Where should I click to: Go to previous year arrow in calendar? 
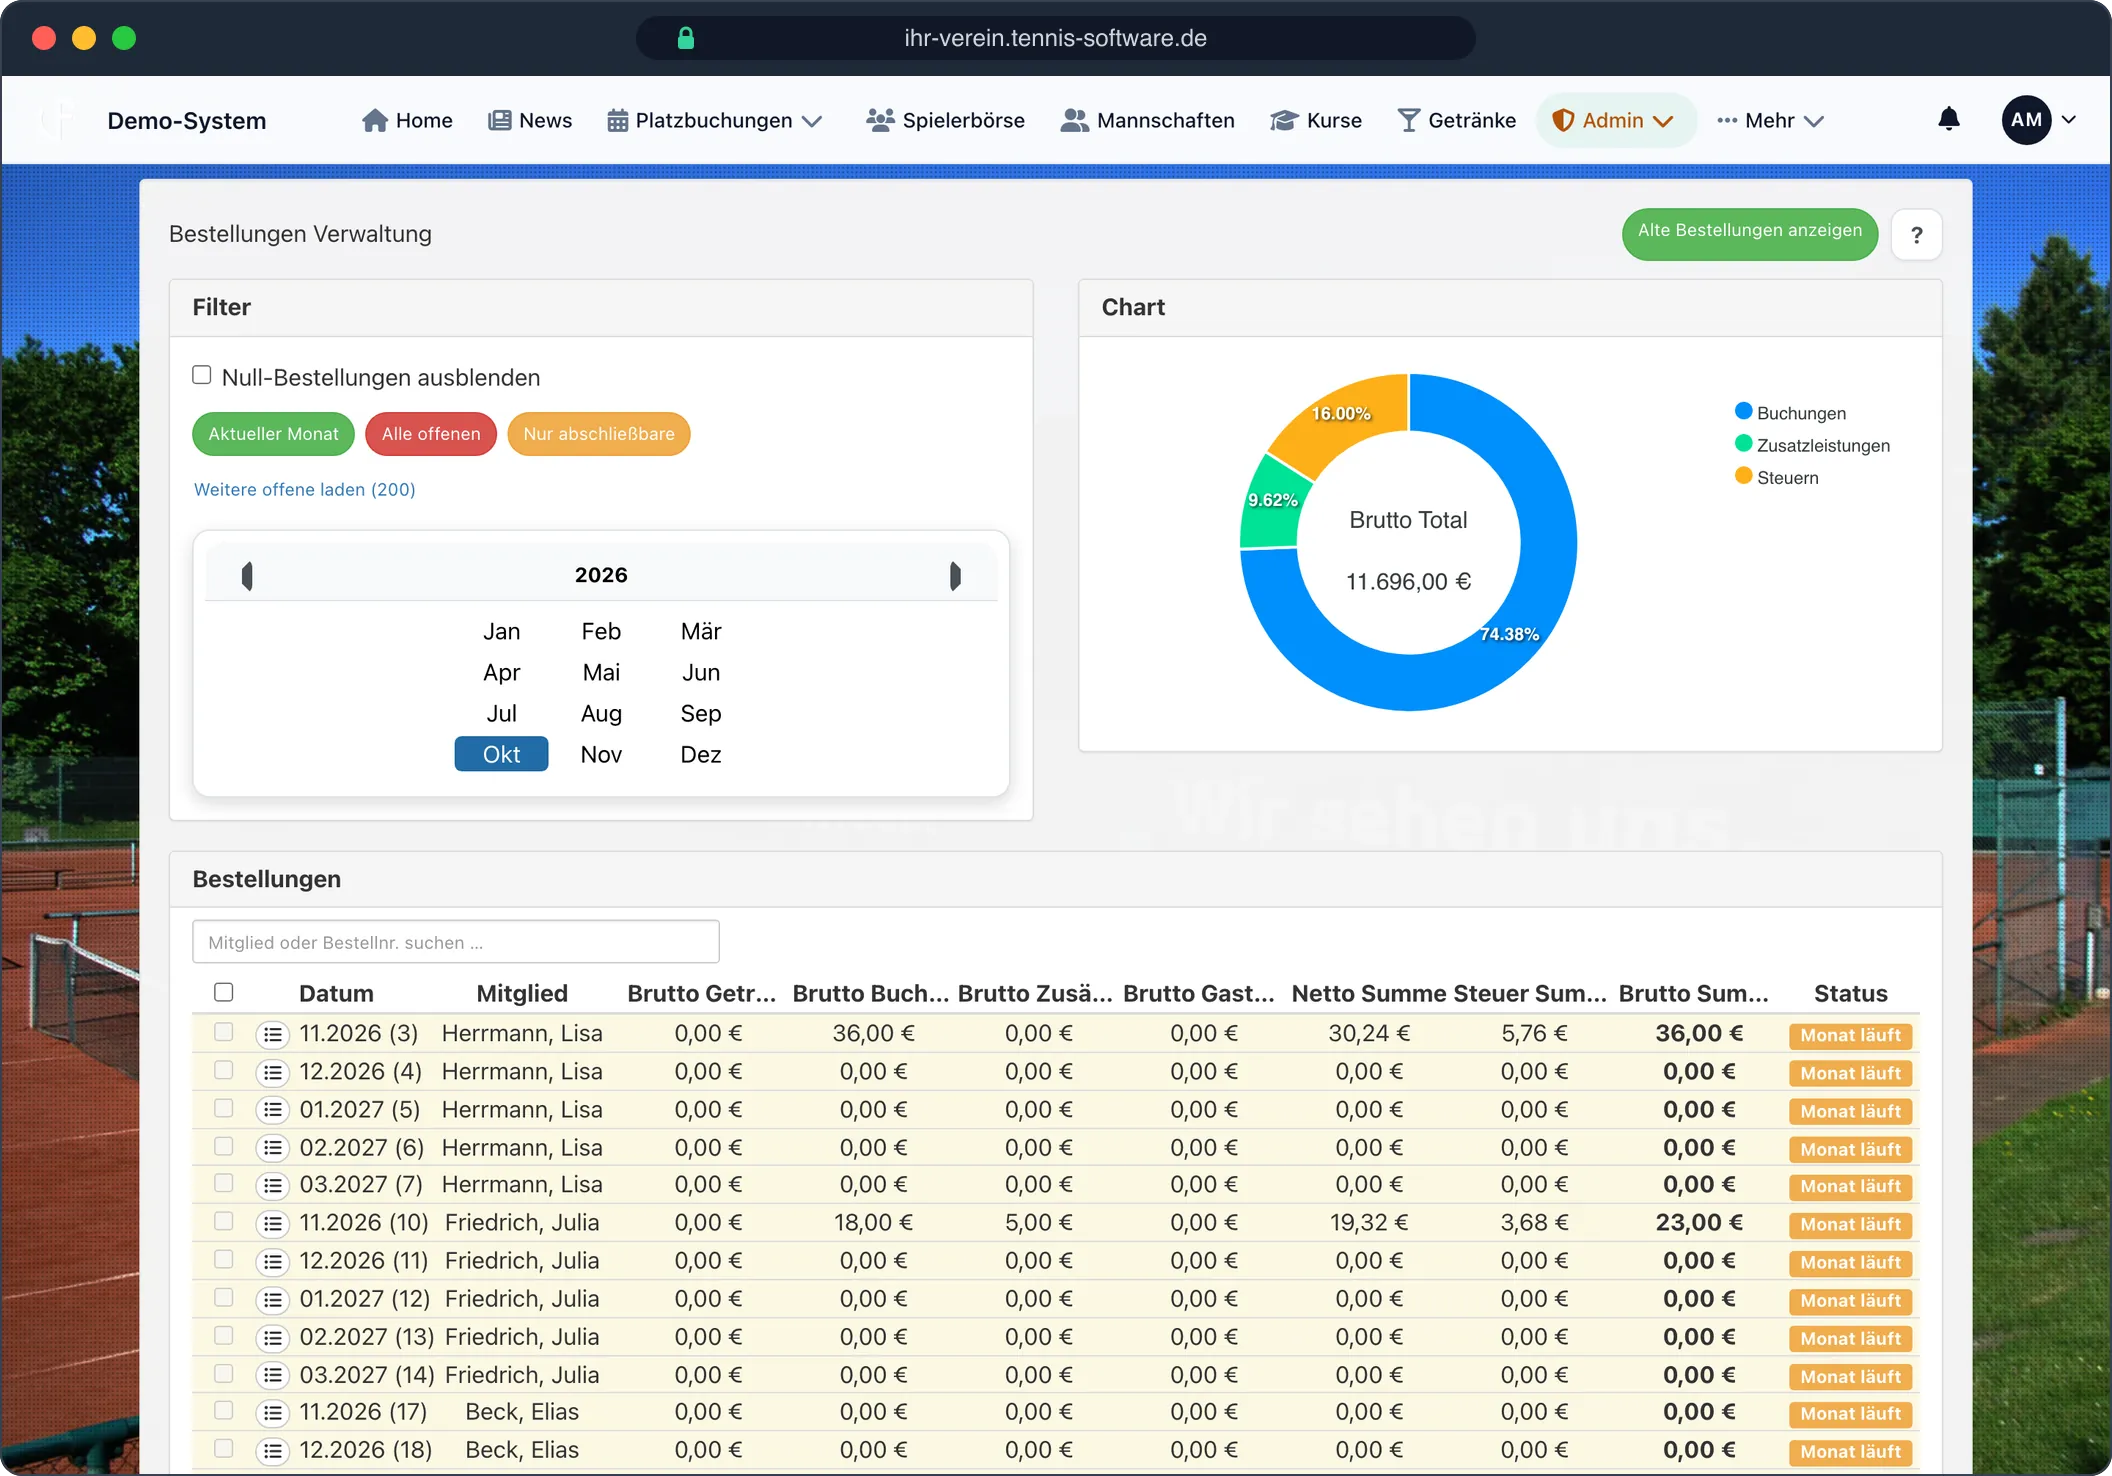247,576
